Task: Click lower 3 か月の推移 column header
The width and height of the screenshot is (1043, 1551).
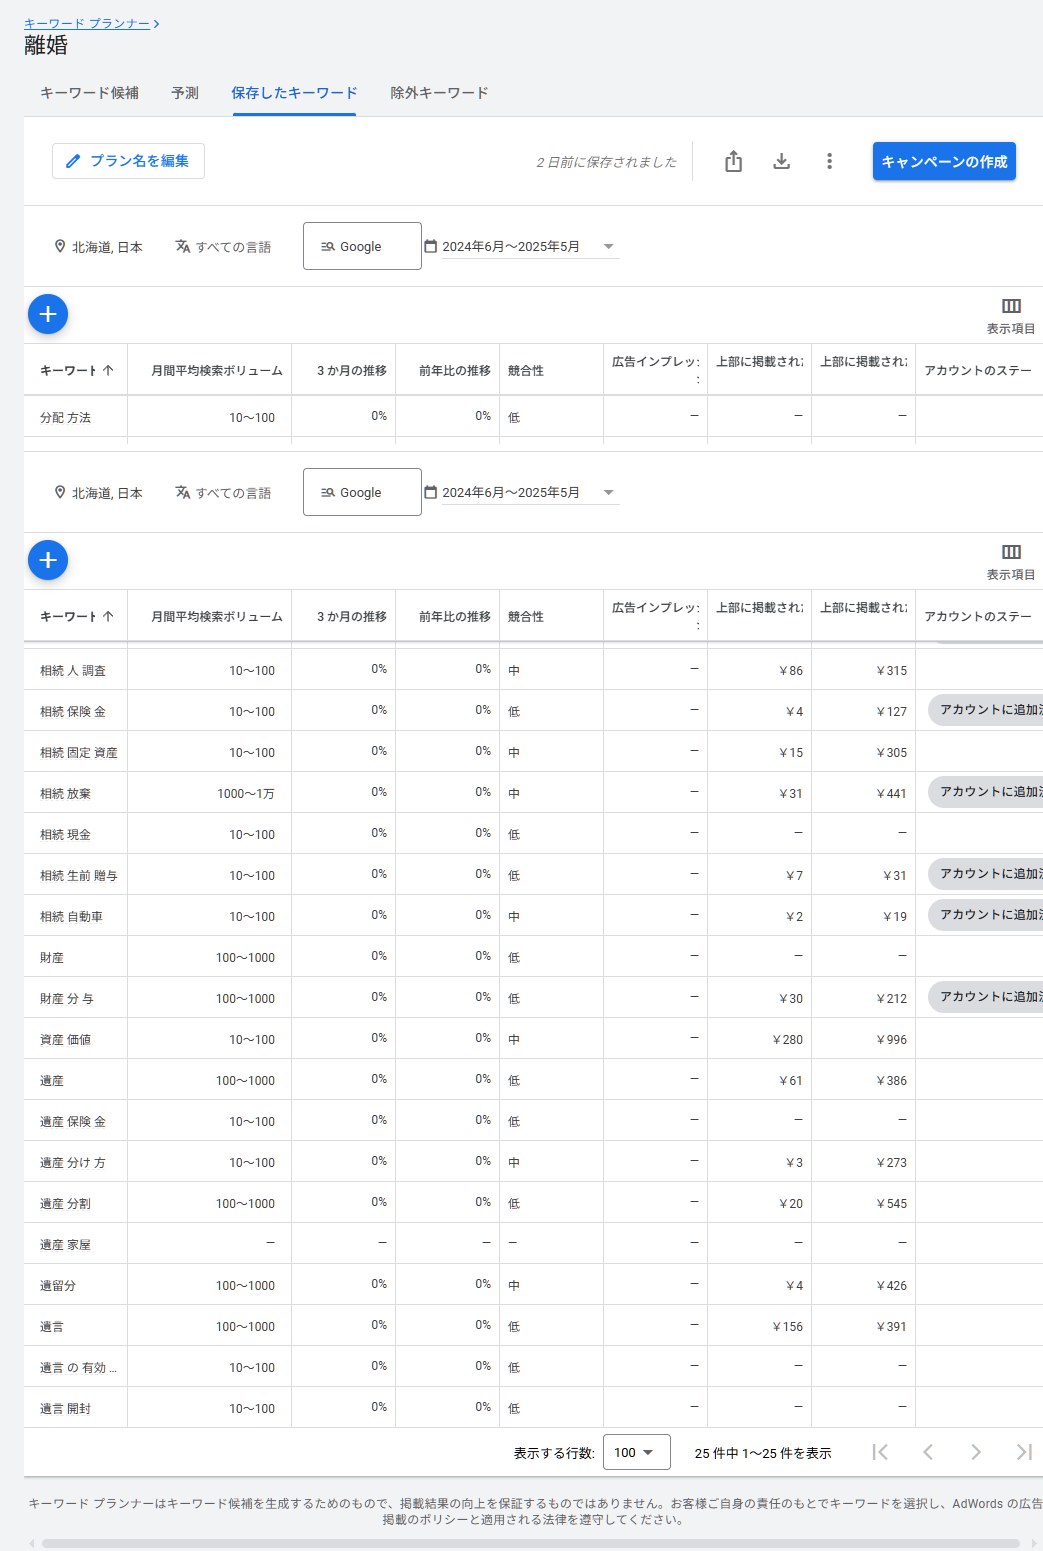Action: [352, 616]
